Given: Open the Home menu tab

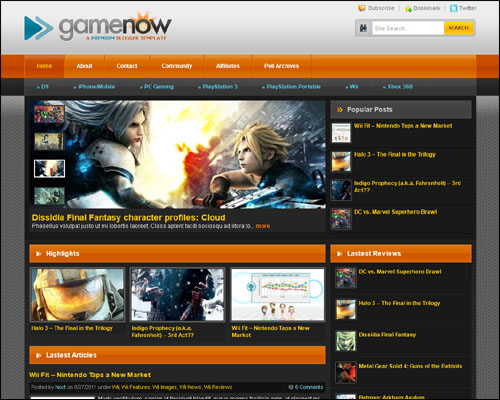Looking at the screenshot, I should tap(44, 66).
